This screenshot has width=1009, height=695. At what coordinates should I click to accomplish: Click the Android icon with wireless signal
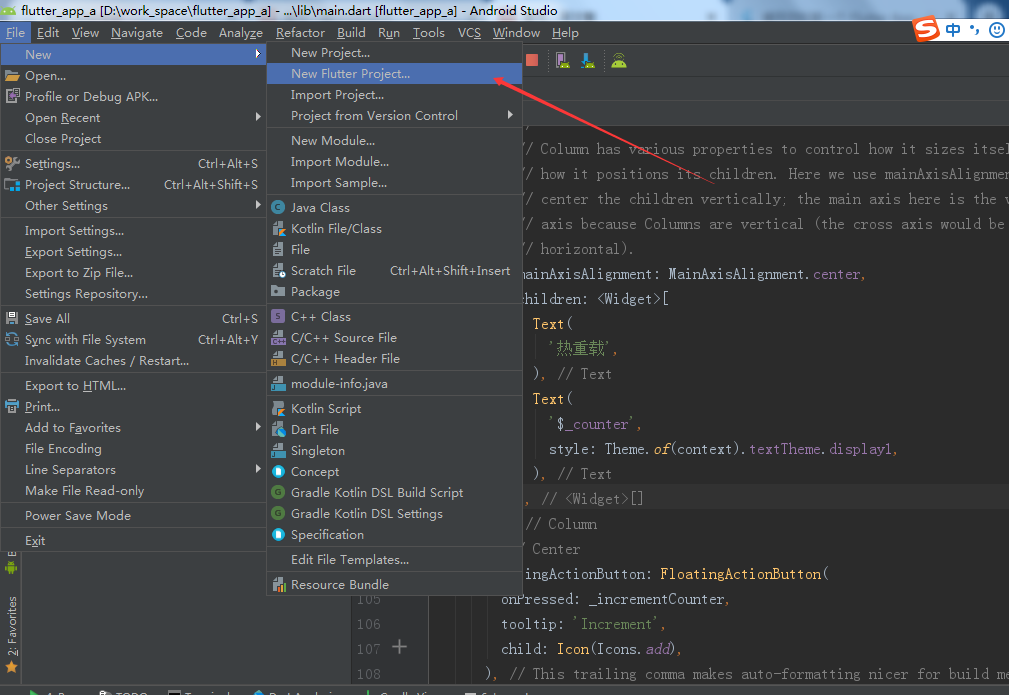click(619, 60)
